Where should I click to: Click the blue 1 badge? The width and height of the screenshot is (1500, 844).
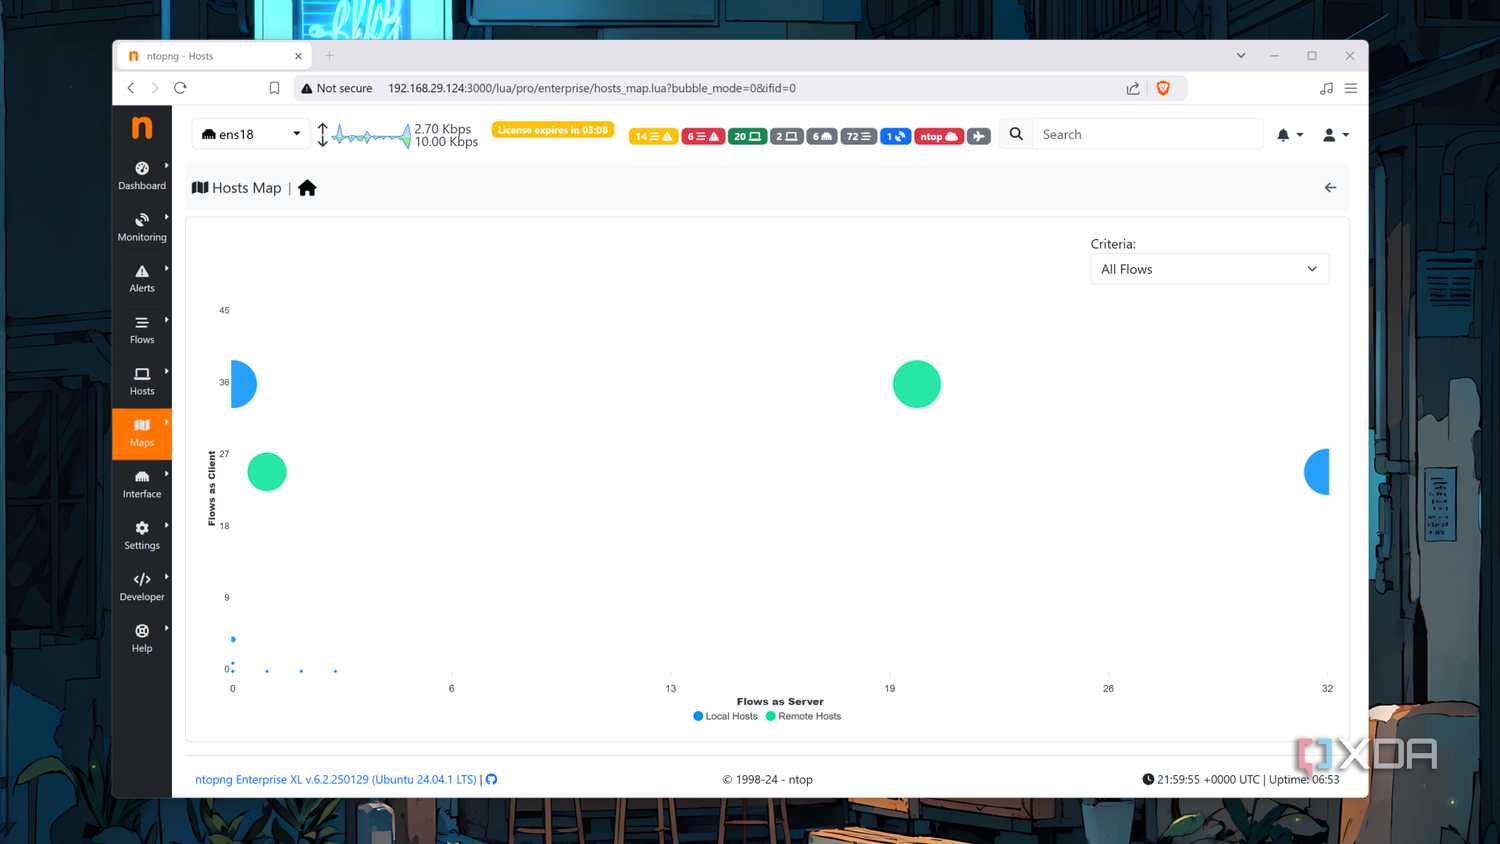(896, 136)
